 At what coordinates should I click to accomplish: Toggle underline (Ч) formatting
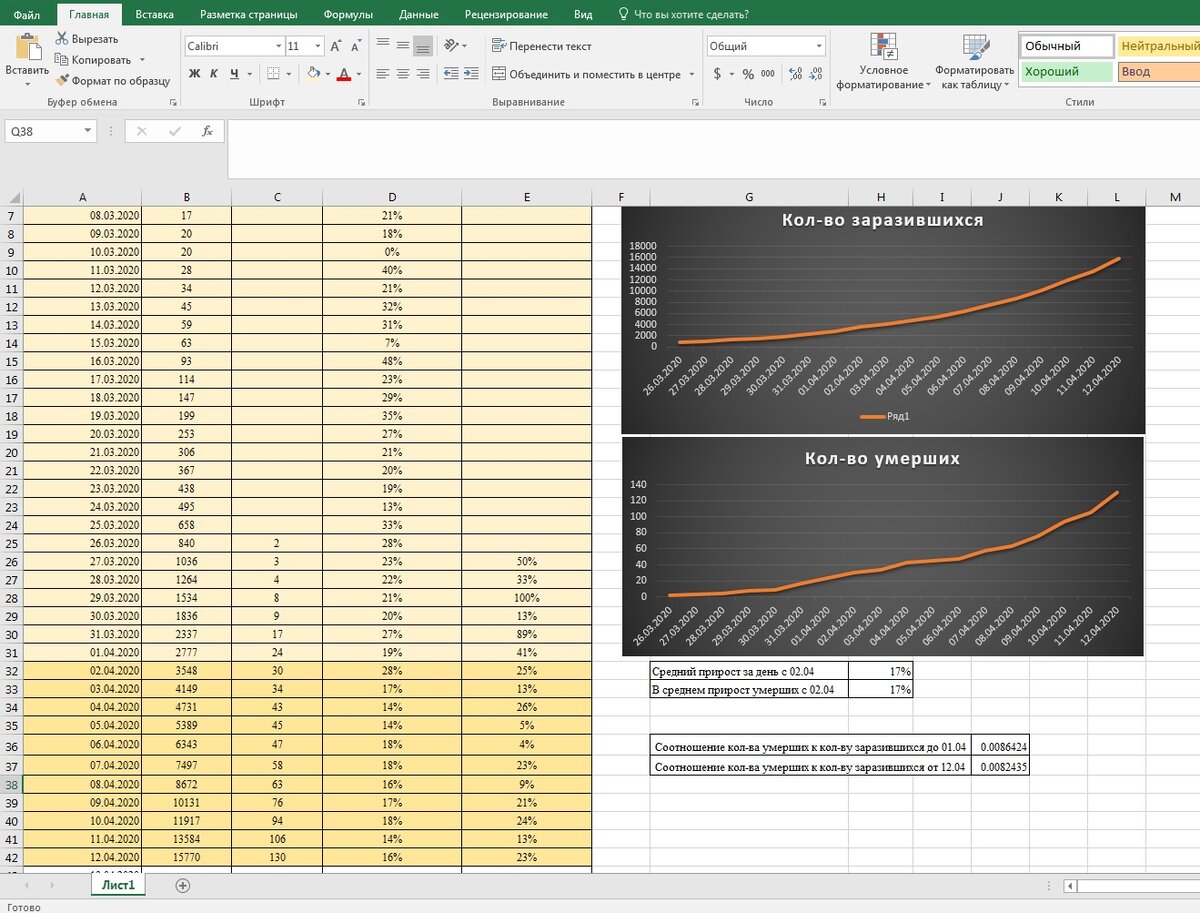234,73
